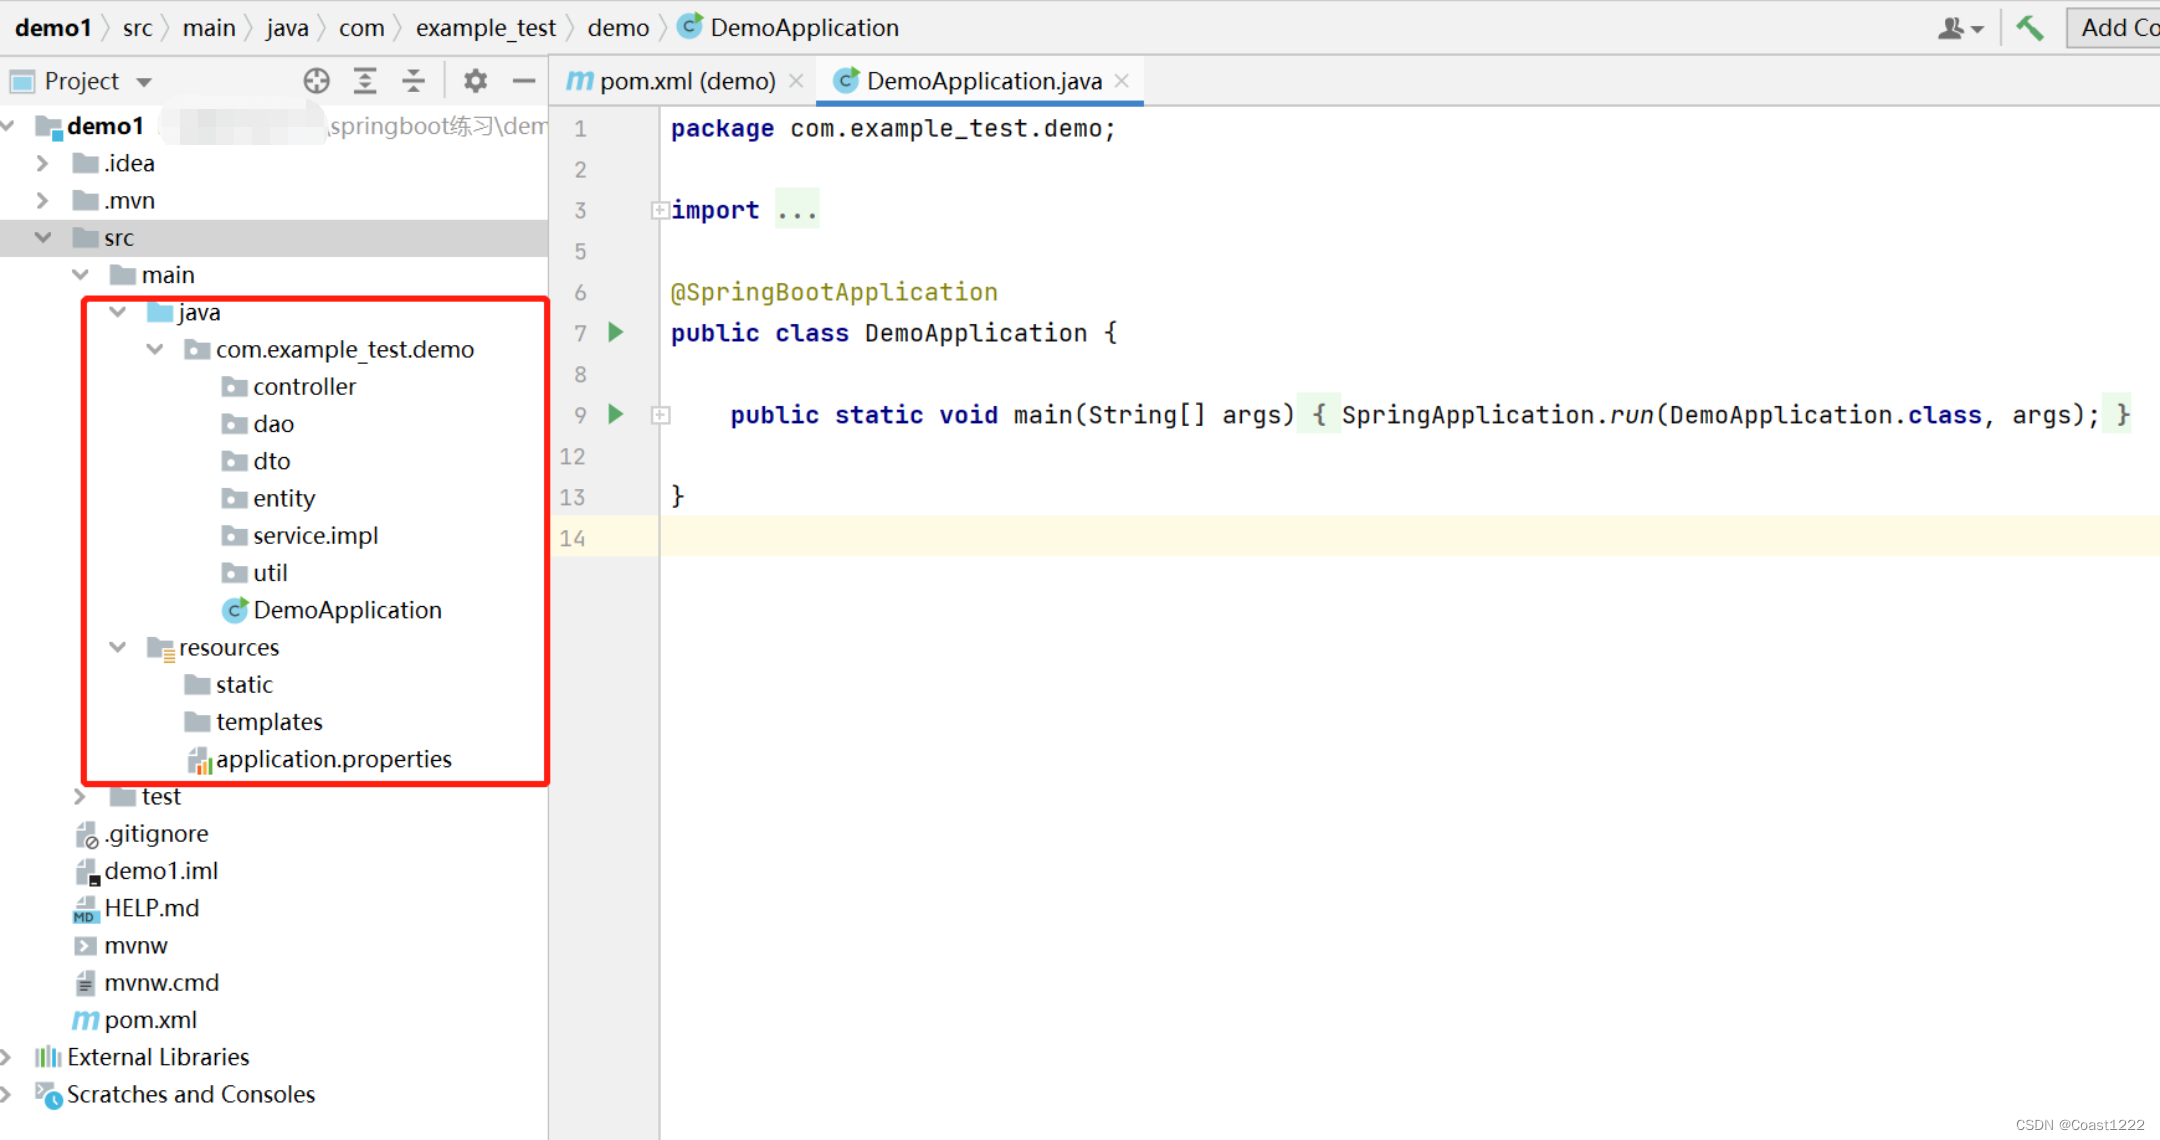Viewport: 2160px width, 1140px height.
Task: Click example_test in the breadcrumb path
Action: pos(485,28)
